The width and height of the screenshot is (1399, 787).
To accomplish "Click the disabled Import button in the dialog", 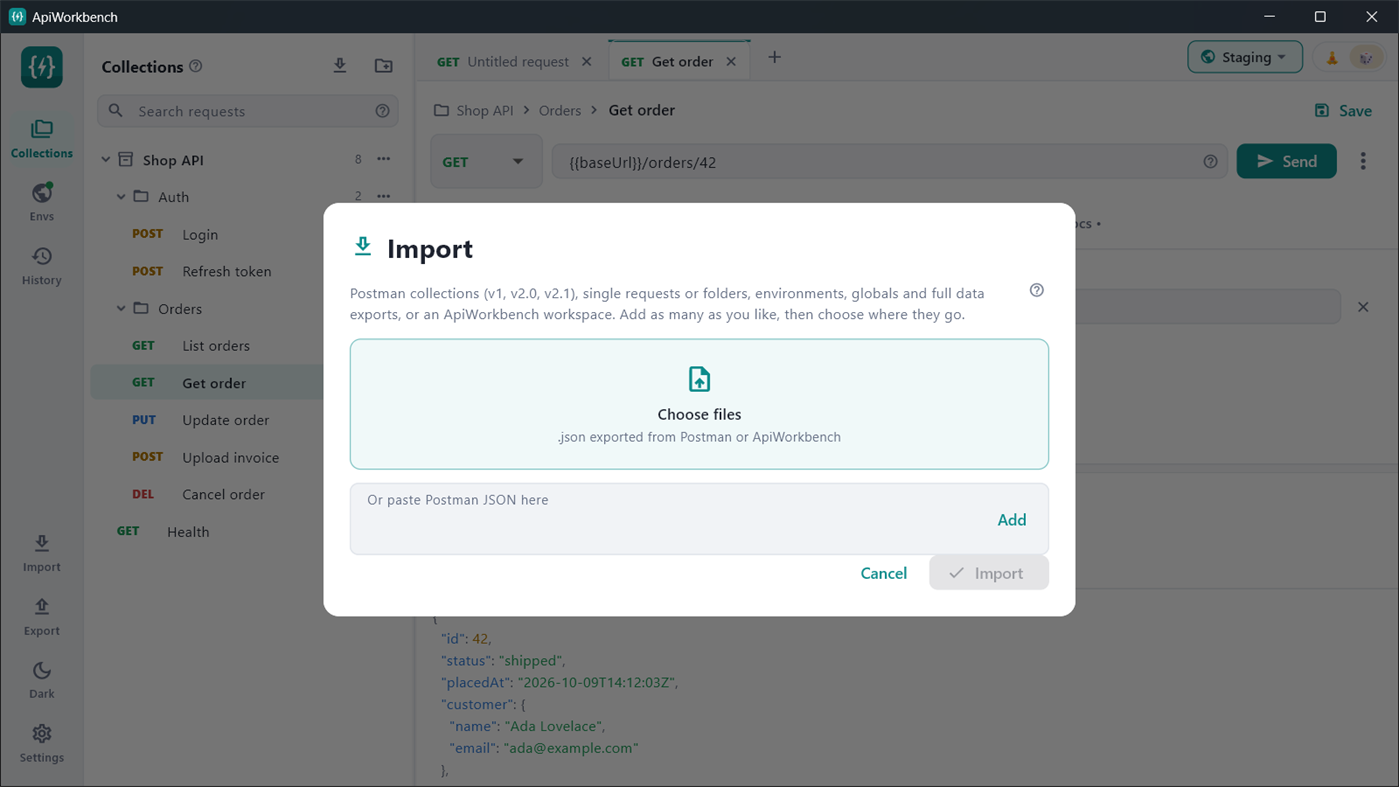I will [x=989, y=573].
